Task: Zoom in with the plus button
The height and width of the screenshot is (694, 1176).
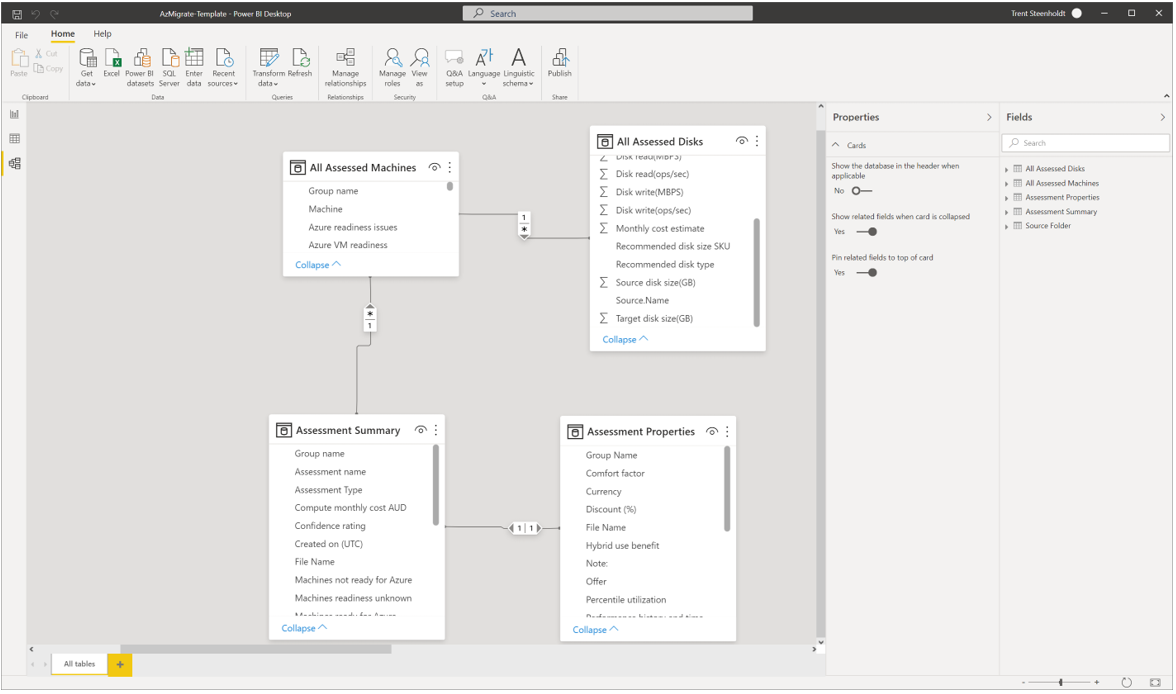Action: 1096,682
